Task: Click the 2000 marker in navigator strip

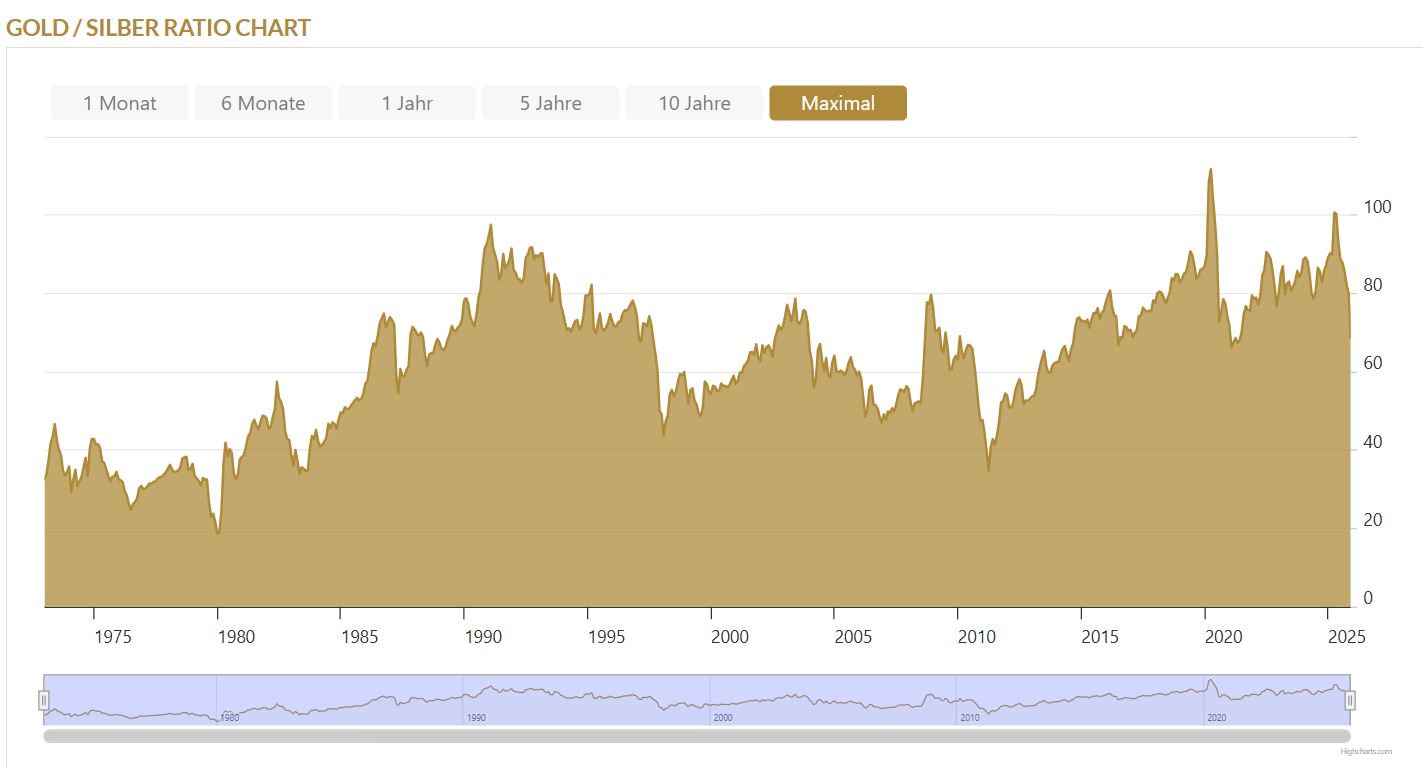Action: [723, 718]
